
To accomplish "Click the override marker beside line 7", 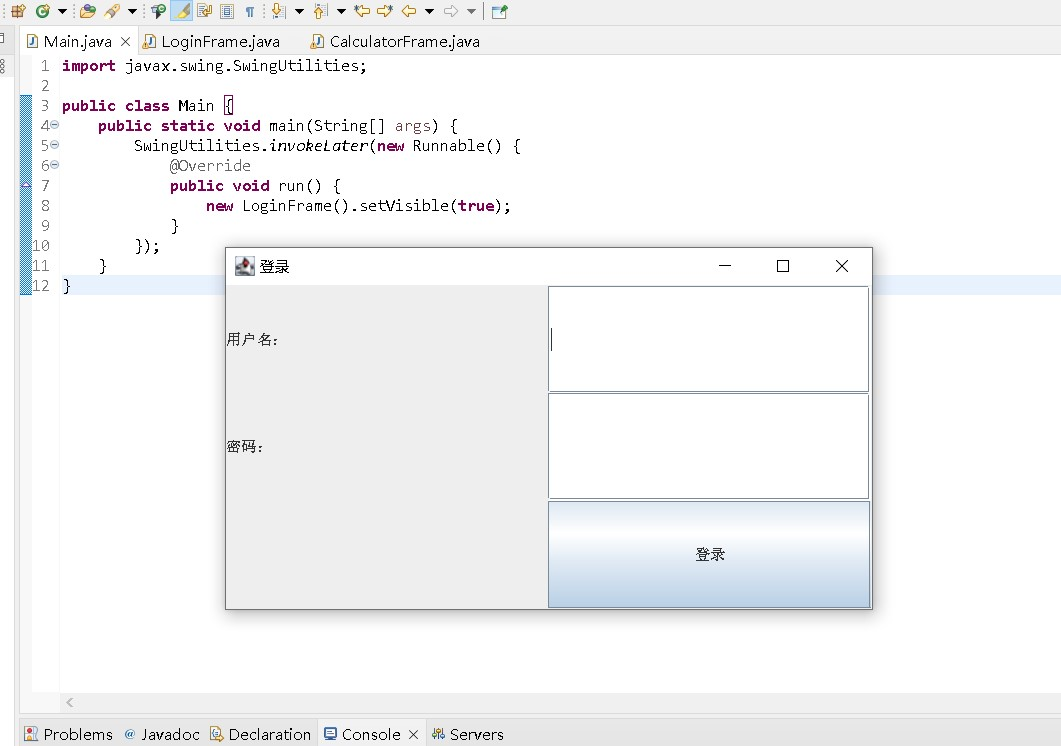I will 26,185.
